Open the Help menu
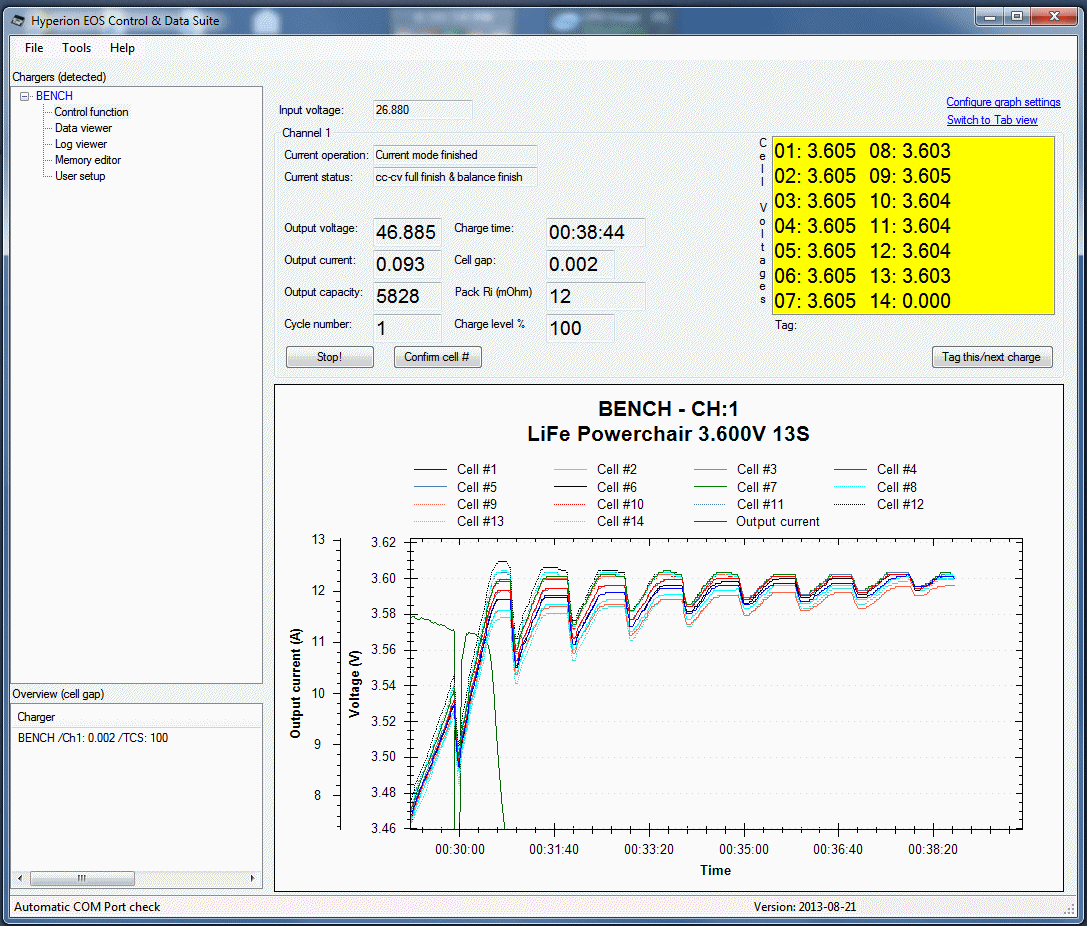Screen dimensions: 1087x926 point(122,48)
